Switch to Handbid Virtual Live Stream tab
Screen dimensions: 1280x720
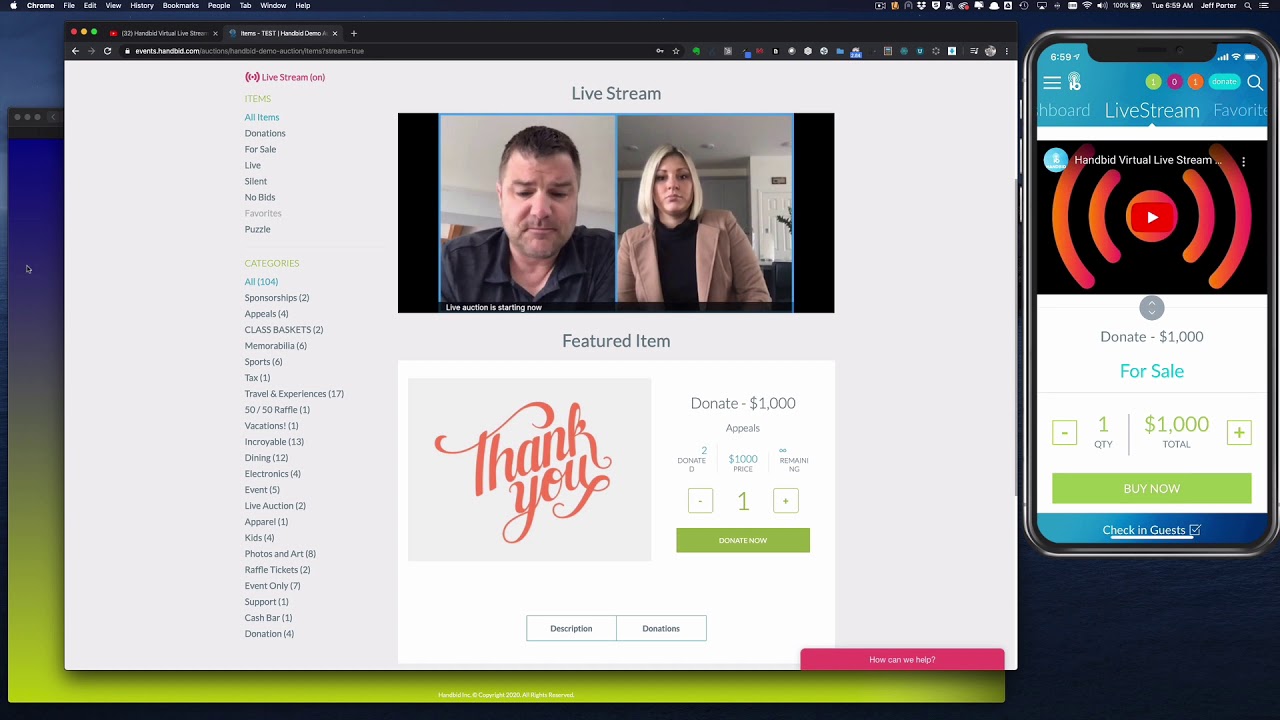click(x=163, y=33)
